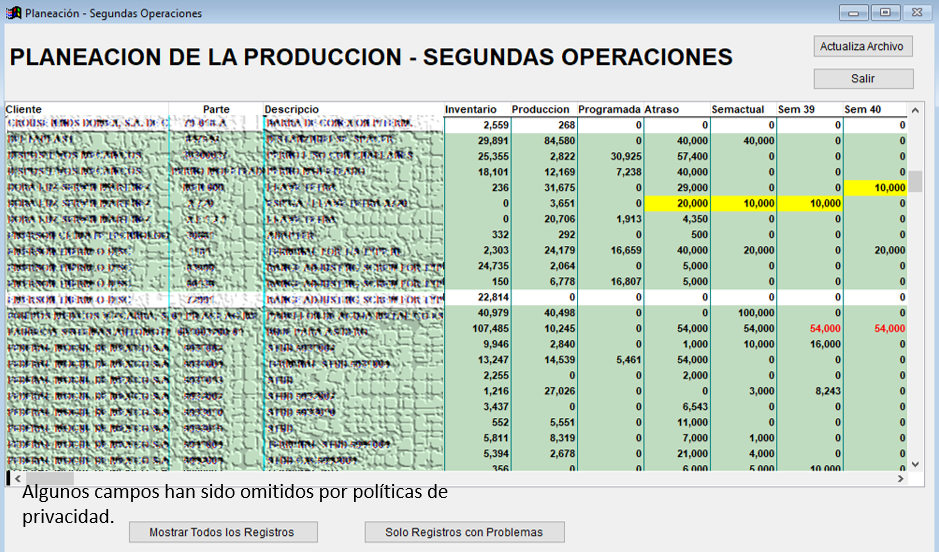Click Solo Registros con Problemas

click(x=464, y=532)
